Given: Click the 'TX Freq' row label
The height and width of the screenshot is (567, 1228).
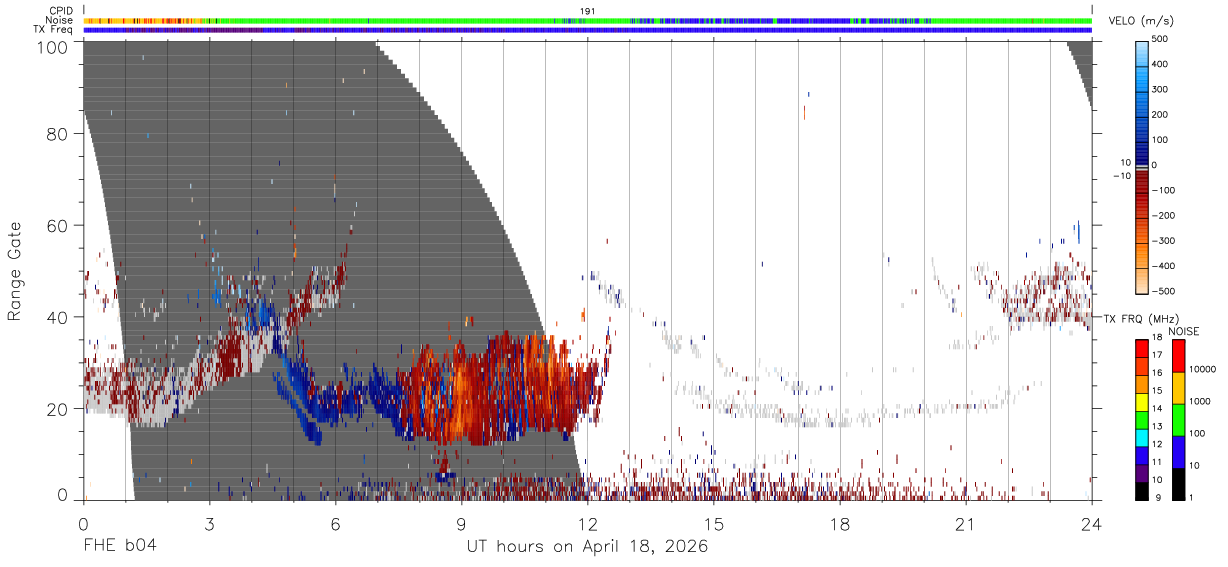Looking at the screenshot, I should (54, 30).
